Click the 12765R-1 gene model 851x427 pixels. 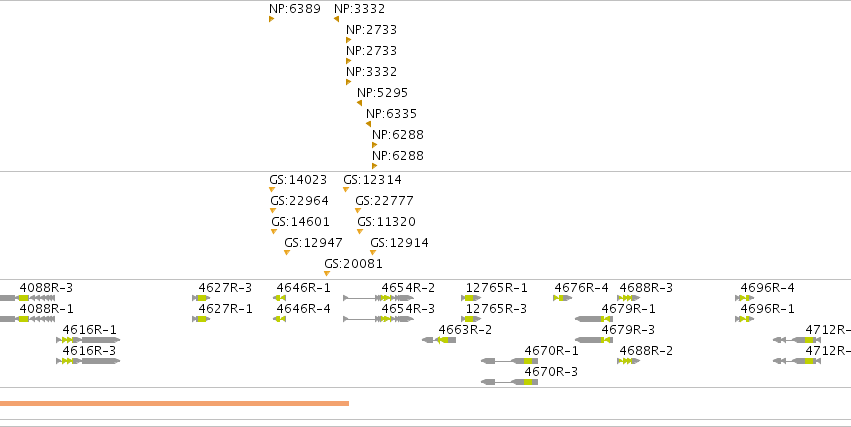(471, 298)
